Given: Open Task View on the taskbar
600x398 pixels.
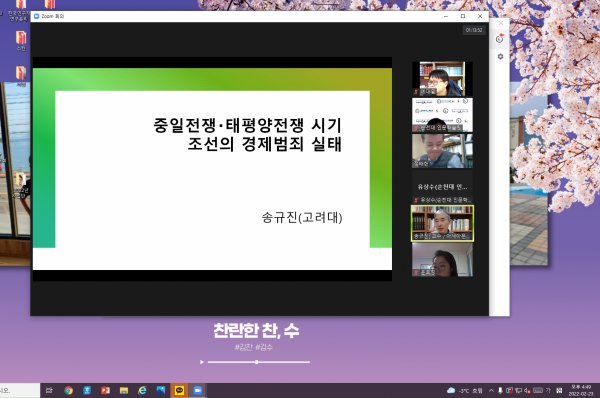Looking at the screenshot, I should point(49,390).
